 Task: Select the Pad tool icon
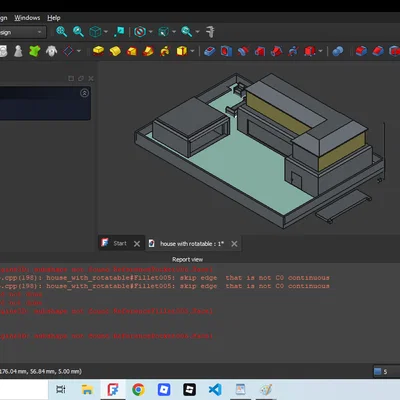click(98, 51)
